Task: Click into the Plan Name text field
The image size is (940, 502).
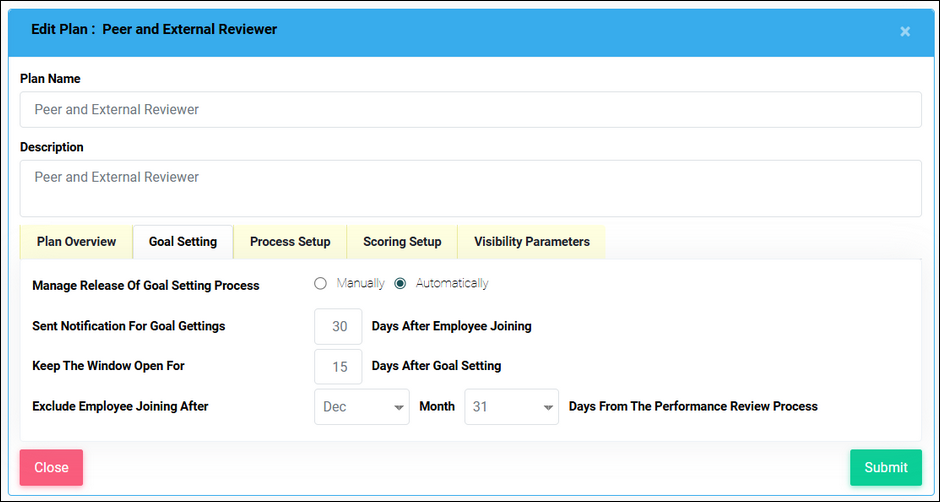Action: tap(470, 110)
